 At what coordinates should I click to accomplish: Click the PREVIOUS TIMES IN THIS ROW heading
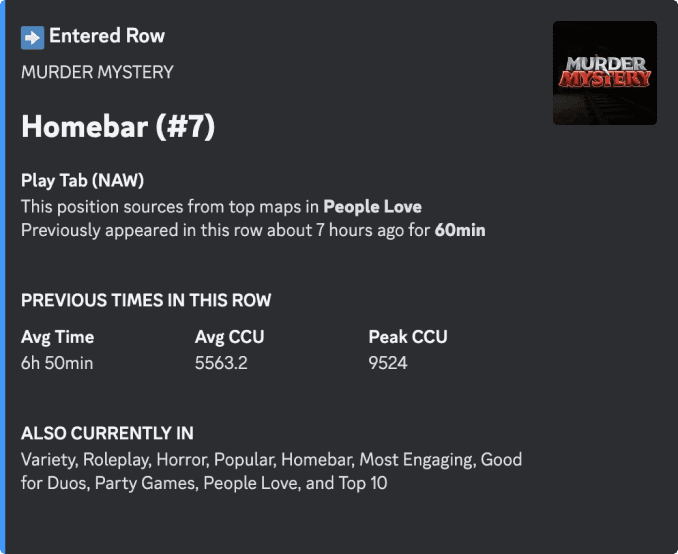(146, 300)
